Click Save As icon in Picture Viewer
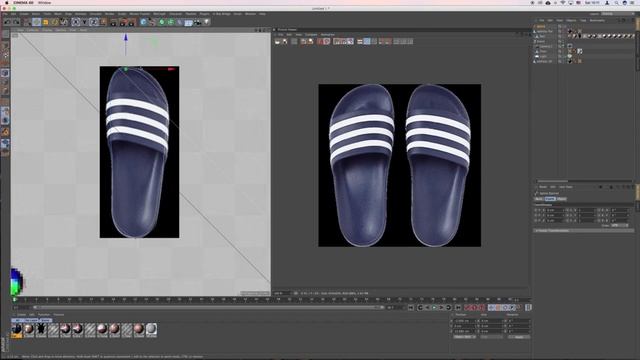 (284, 41)
